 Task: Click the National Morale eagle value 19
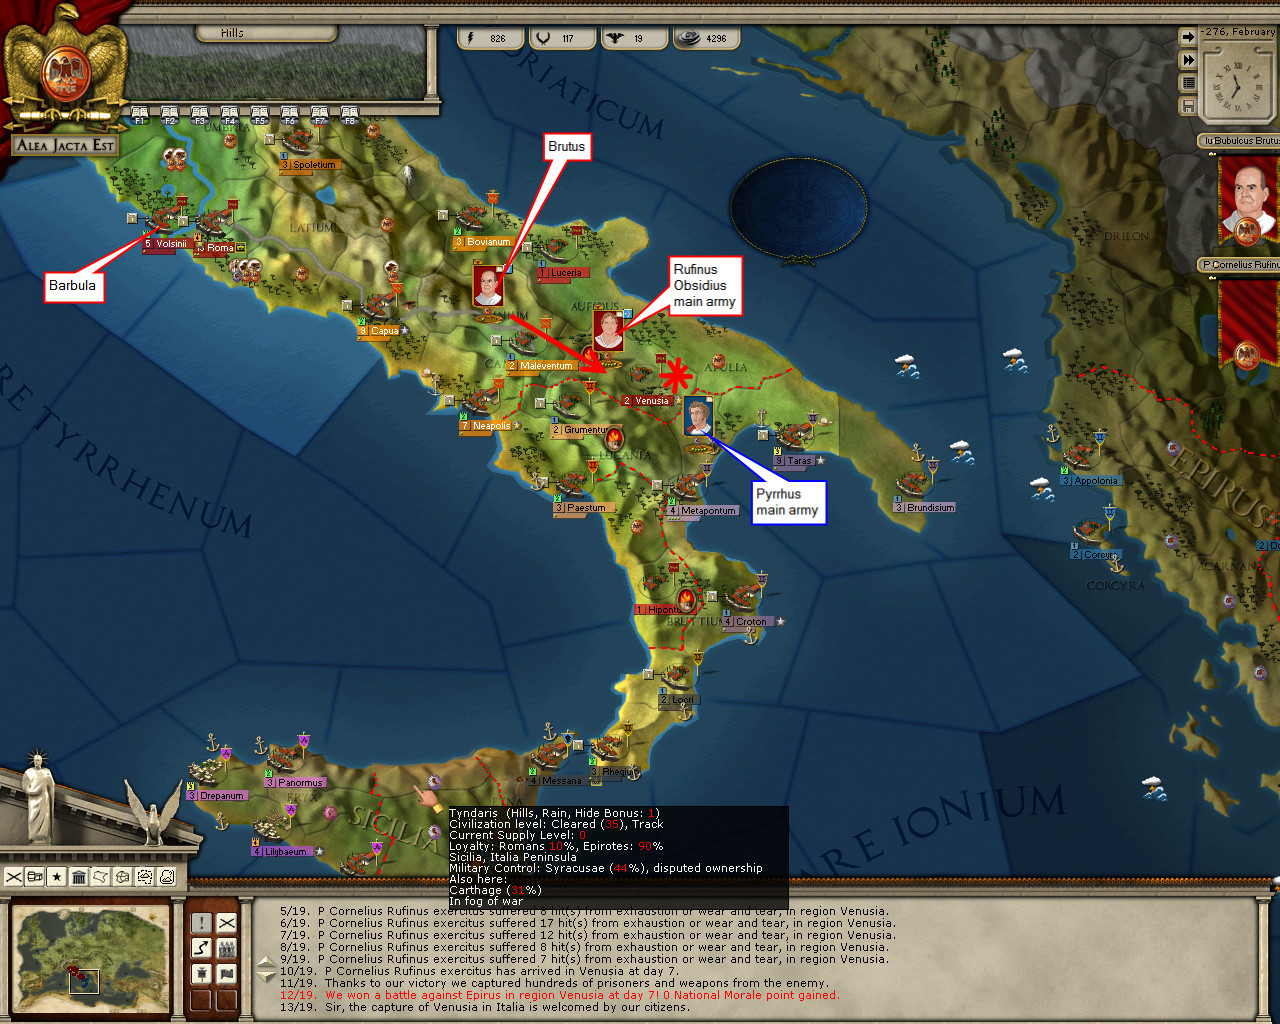tap(626, 38)
